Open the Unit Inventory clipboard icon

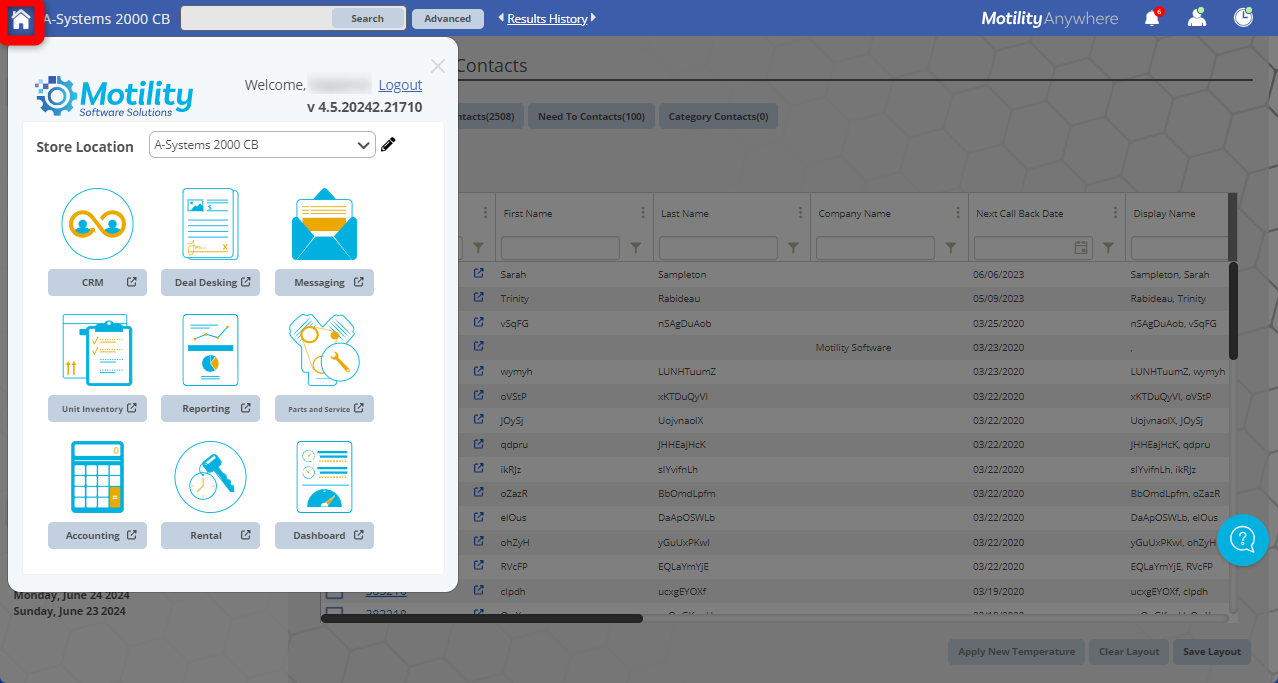[97, 350]
